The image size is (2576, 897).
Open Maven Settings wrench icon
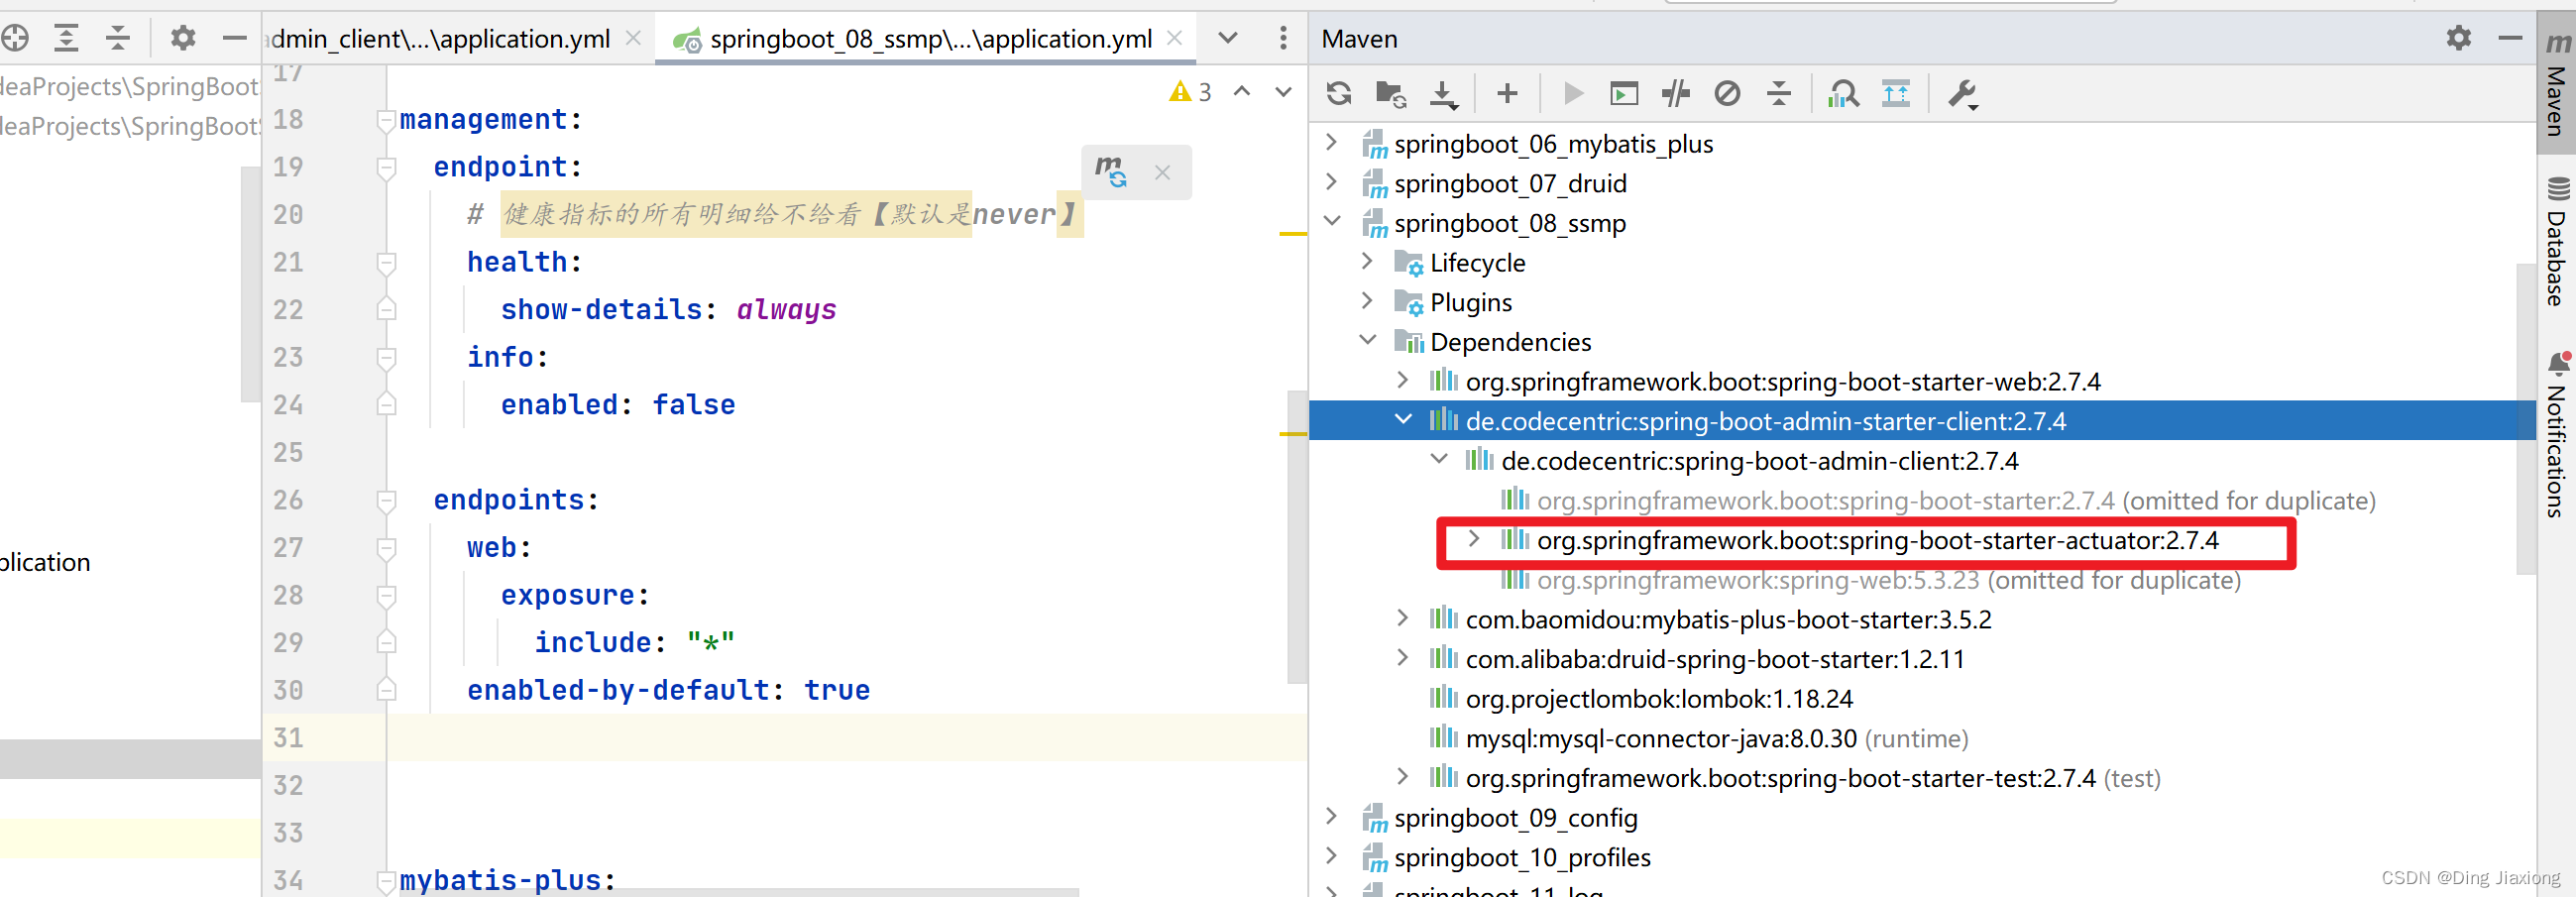pos(1962,94)
